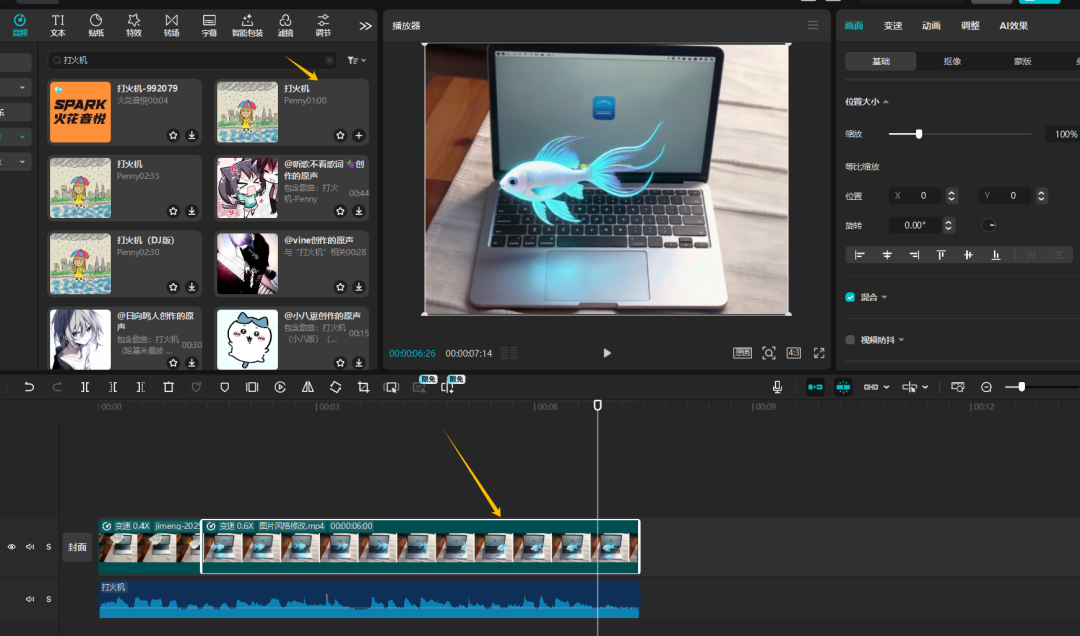
Task: Play the video in the player
Action: tap(606, 353)
